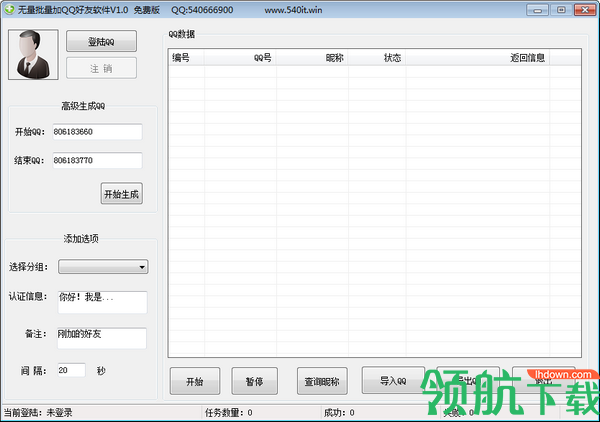Maximize the application window
Image resolution: width=600 pixels, height=422 pixels.
(561, 10)
